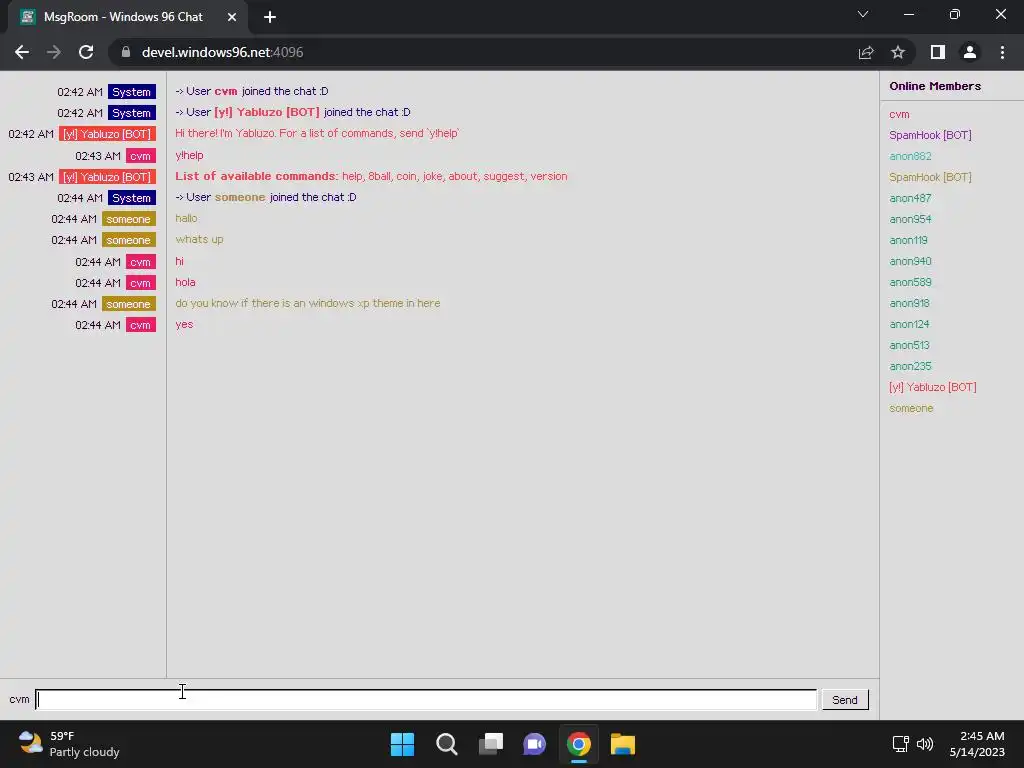Click 'User someone joined the chat' message
This screenshot has width=1024, height=768.
(266, 197)
